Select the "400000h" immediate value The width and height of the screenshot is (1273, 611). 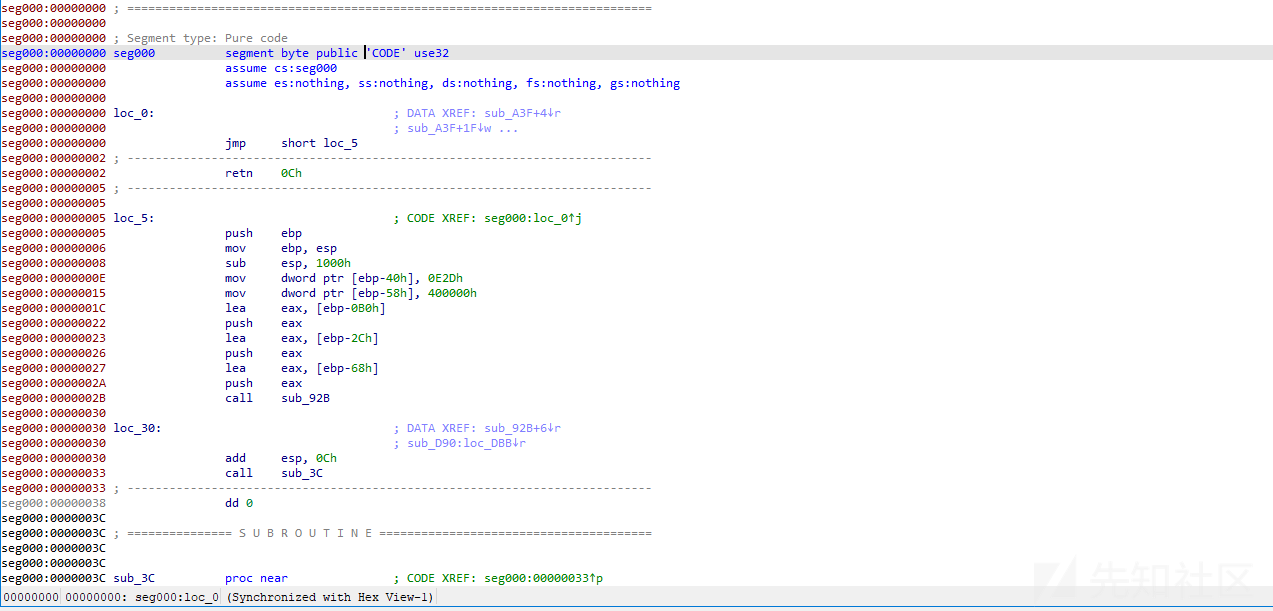tap(452, 293)
